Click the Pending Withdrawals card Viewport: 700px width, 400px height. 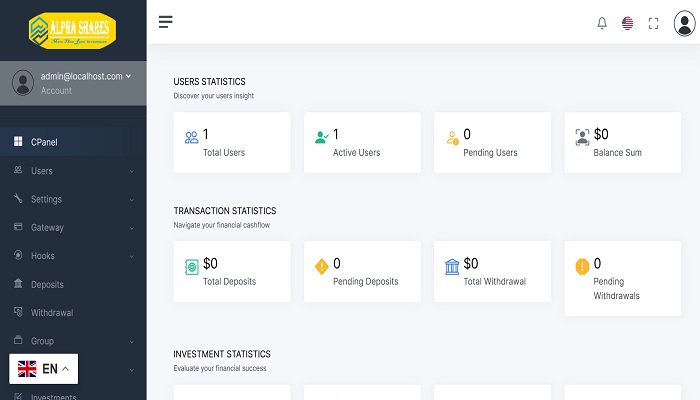(622, 278)
